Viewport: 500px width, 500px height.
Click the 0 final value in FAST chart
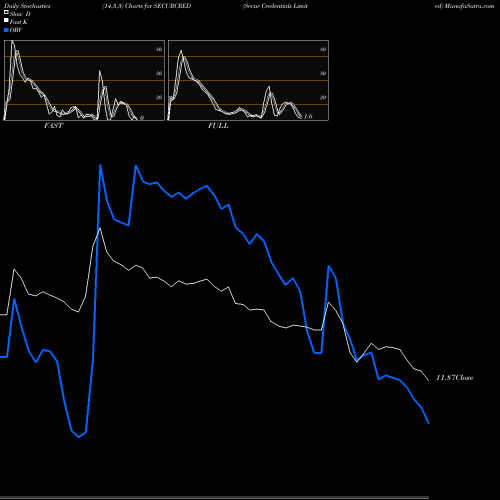pos(142,118)
